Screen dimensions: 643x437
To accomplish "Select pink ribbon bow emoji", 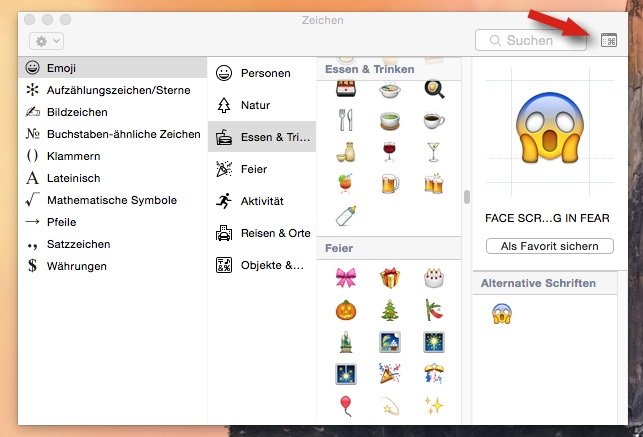I will click(x=346, y=278).
